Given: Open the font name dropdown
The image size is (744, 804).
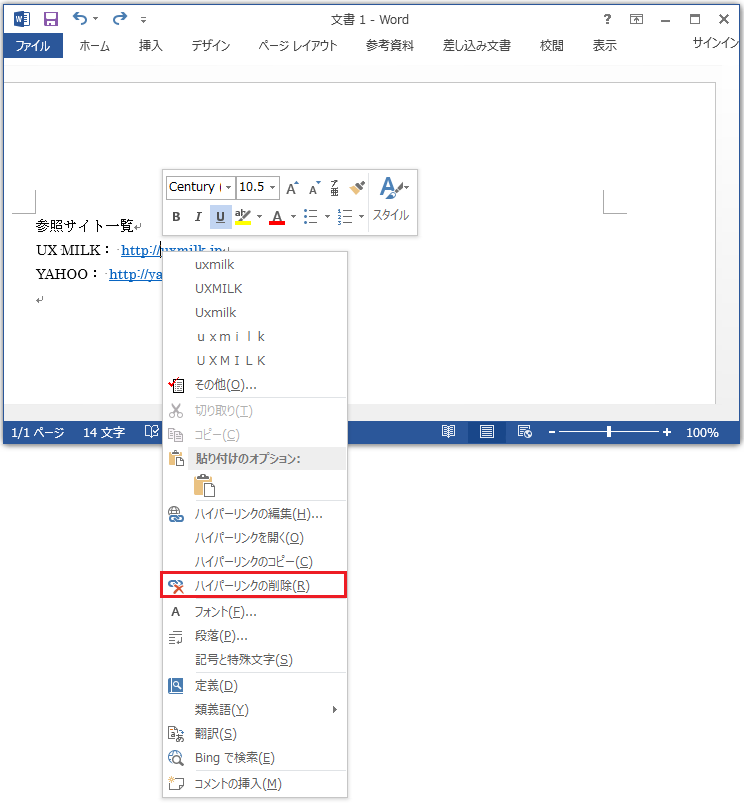Looking at the screenshot, I should [x=229, y=188].
